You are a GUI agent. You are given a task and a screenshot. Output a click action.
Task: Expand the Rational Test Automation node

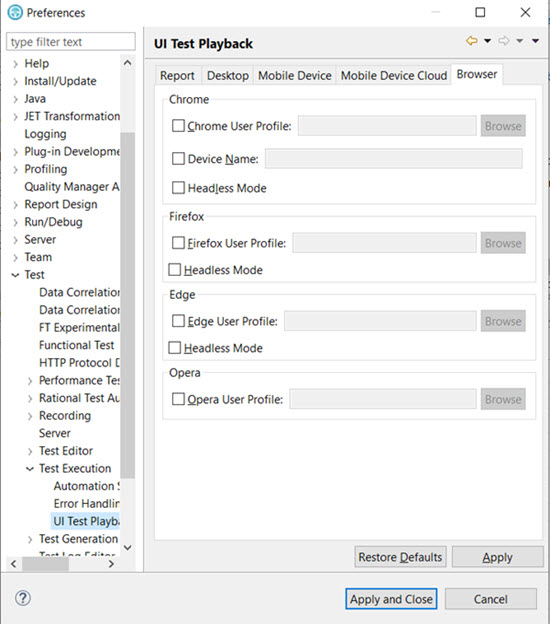pyautogui.click(x=30, y=398)
